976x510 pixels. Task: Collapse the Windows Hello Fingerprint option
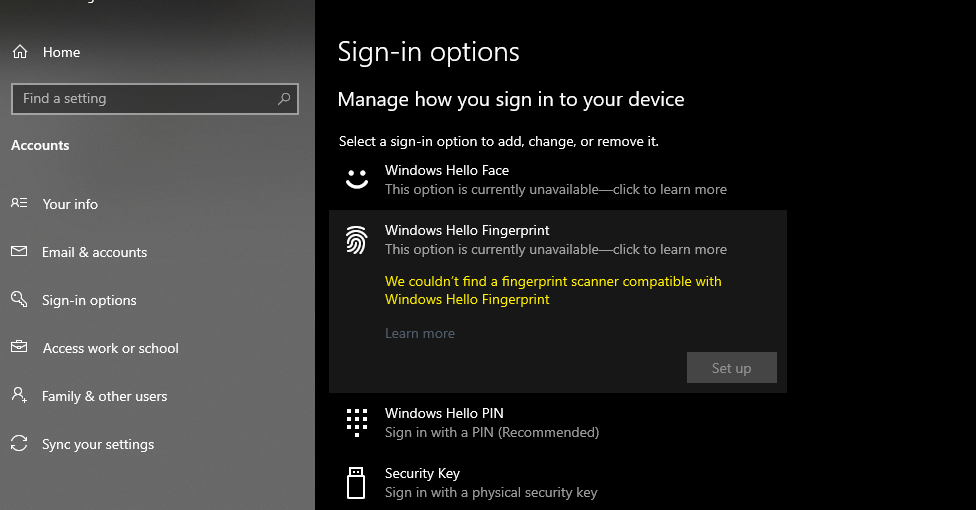click(558, 240)
